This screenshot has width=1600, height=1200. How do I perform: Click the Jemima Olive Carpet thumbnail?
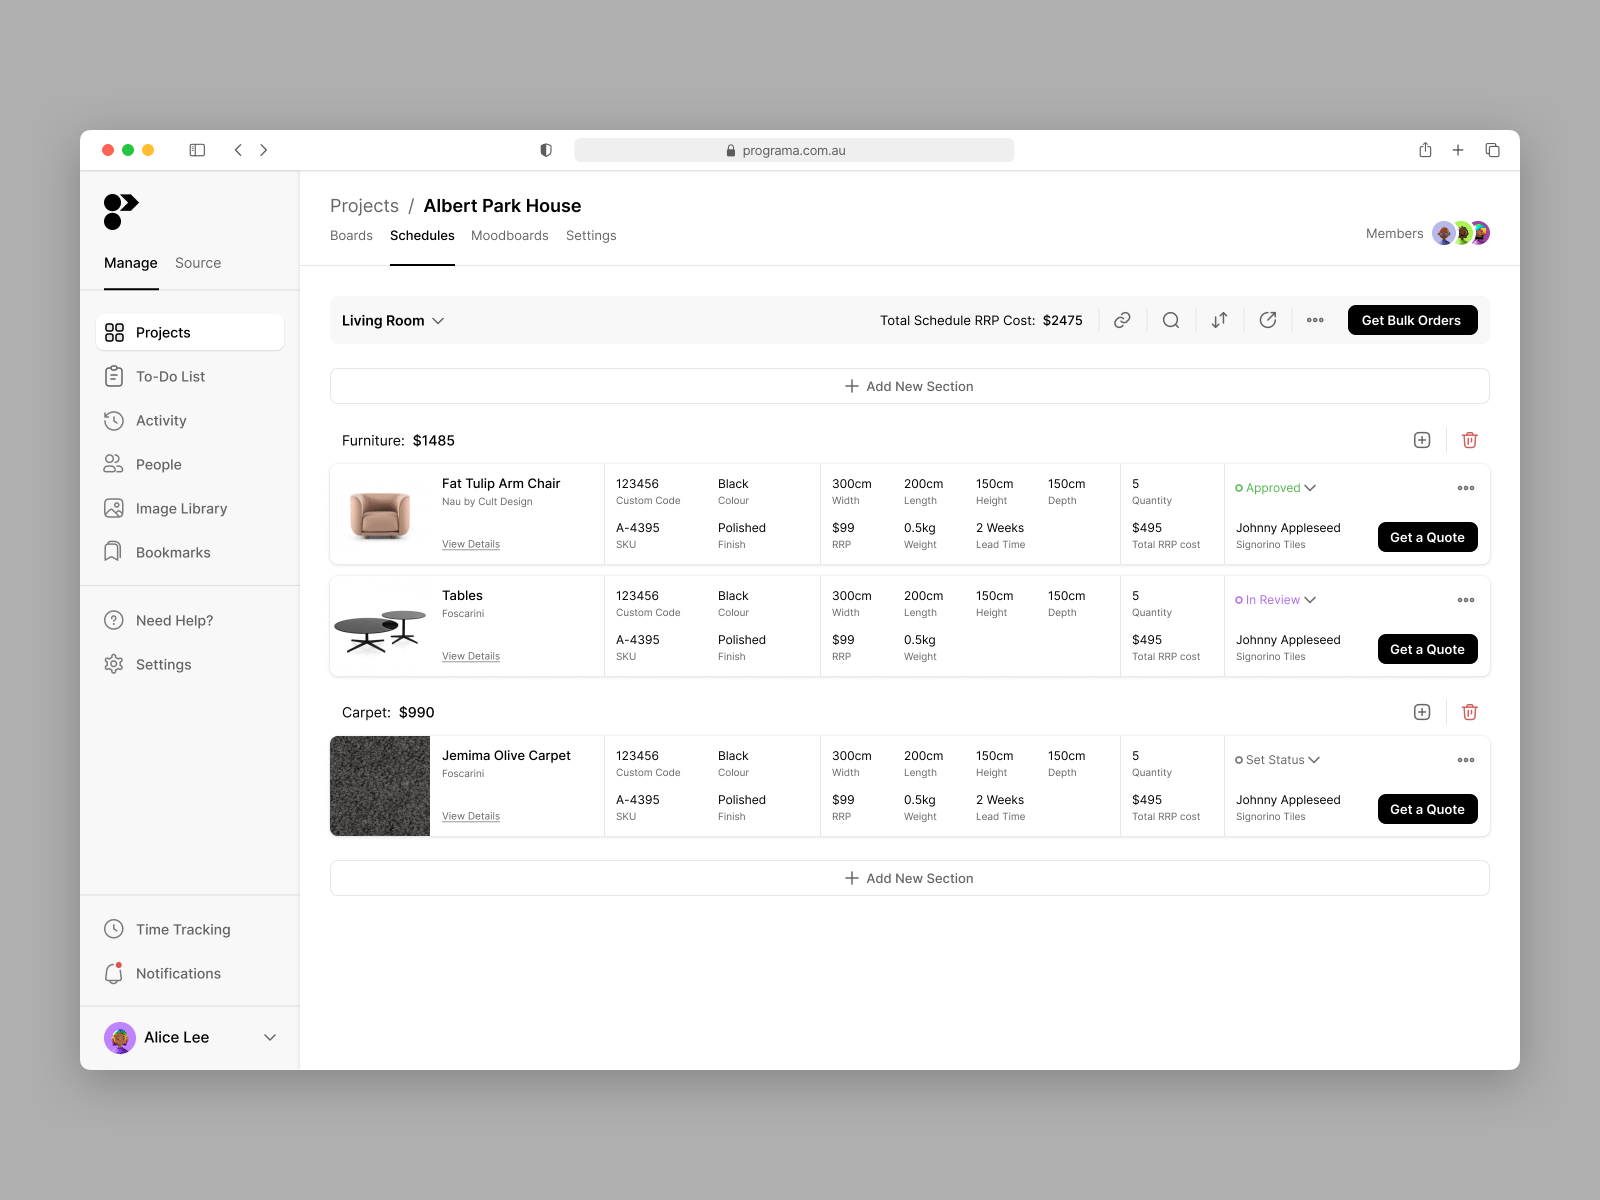(x=380, y=786)
